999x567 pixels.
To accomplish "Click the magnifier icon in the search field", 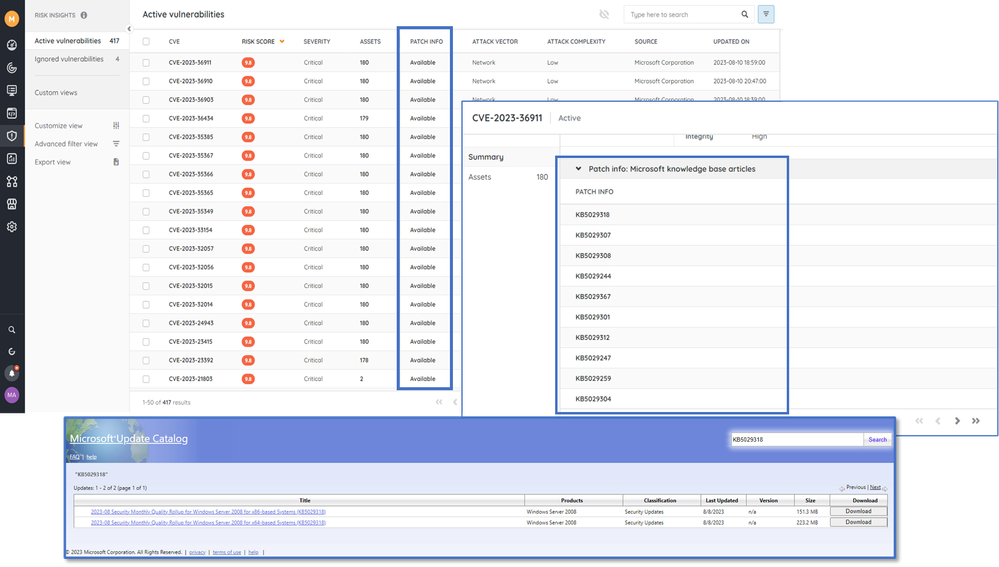I will click(744, 15).
